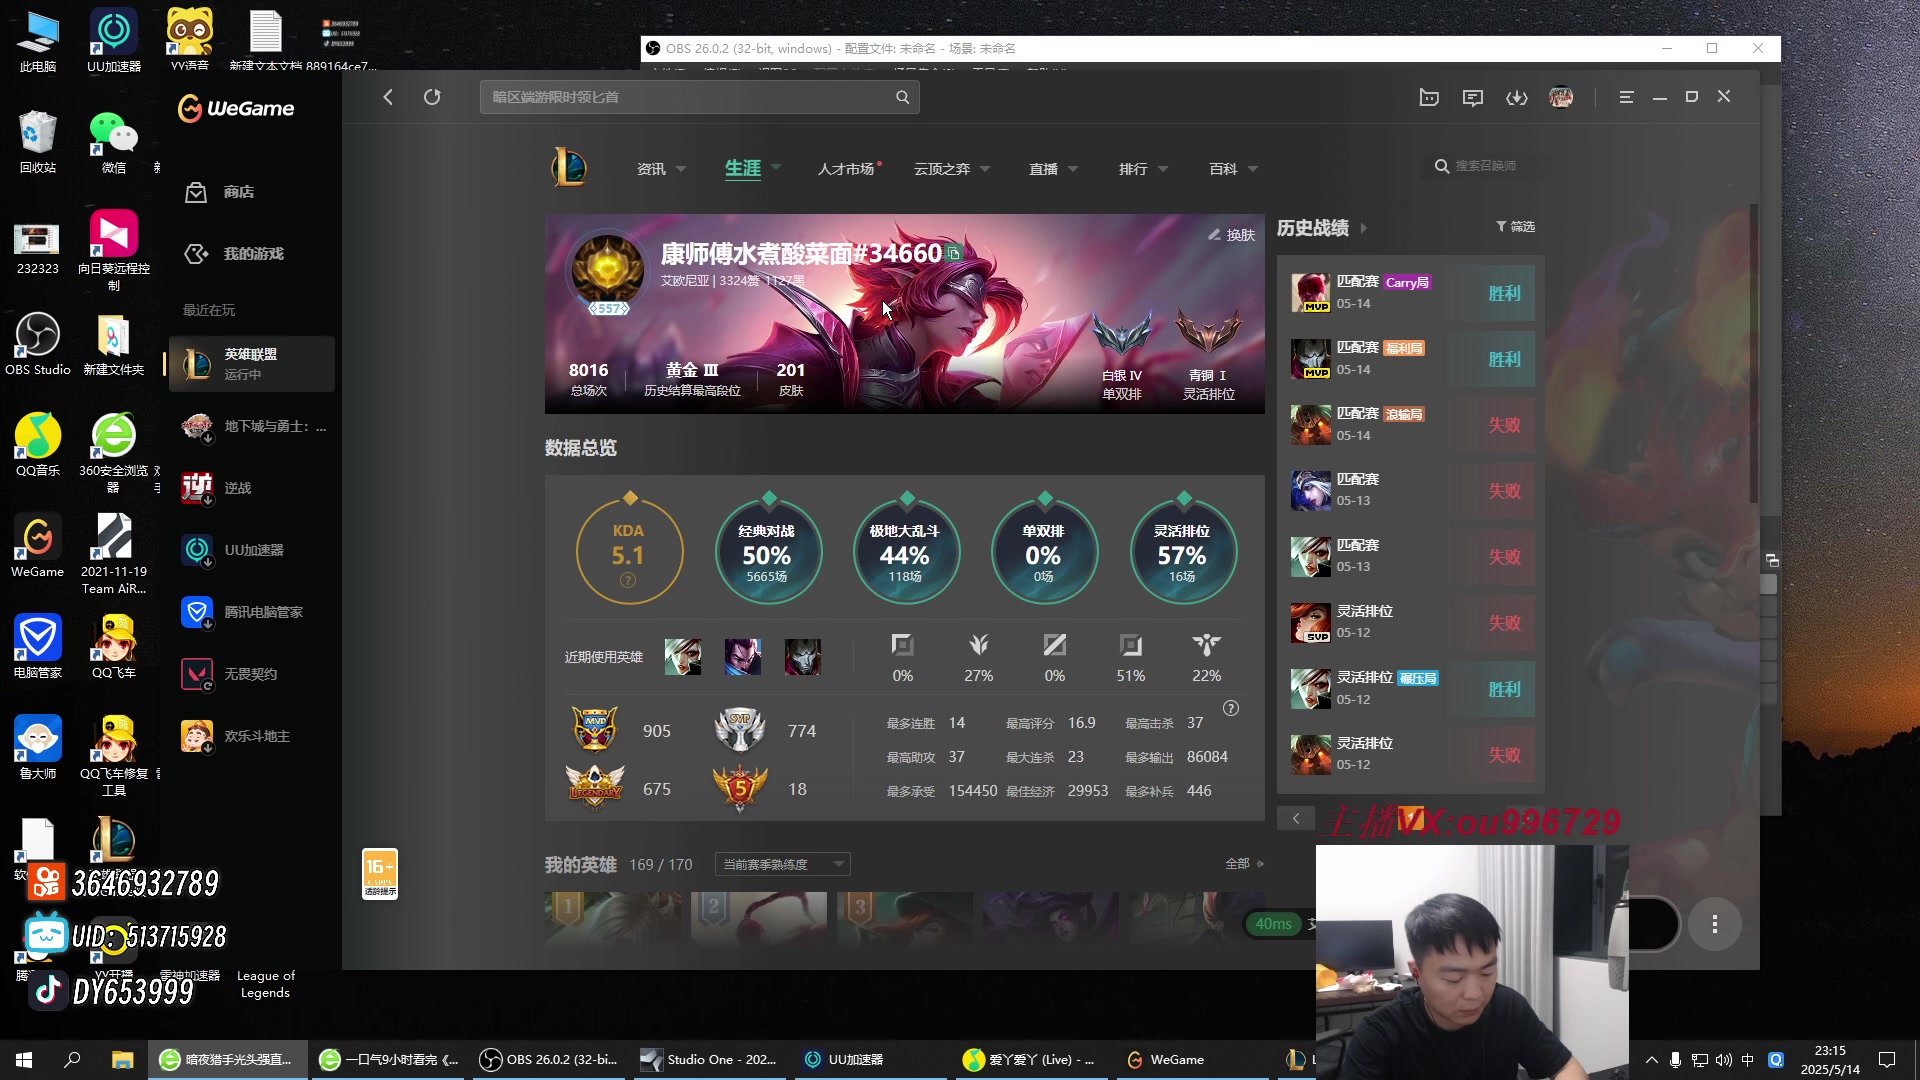Open the Carry局 match from 05-14
The height and width of the screenshot is (1080, 1920).
pos(1411,293)
